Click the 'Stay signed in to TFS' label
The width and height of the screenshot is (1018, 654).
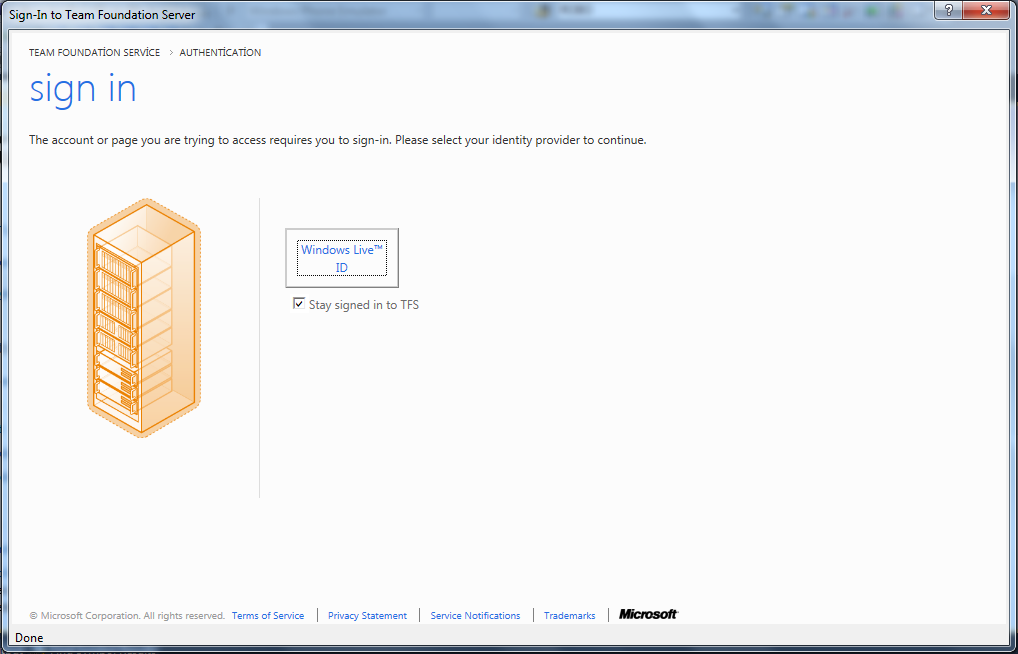pyautogui.click(x=364, y=305)
